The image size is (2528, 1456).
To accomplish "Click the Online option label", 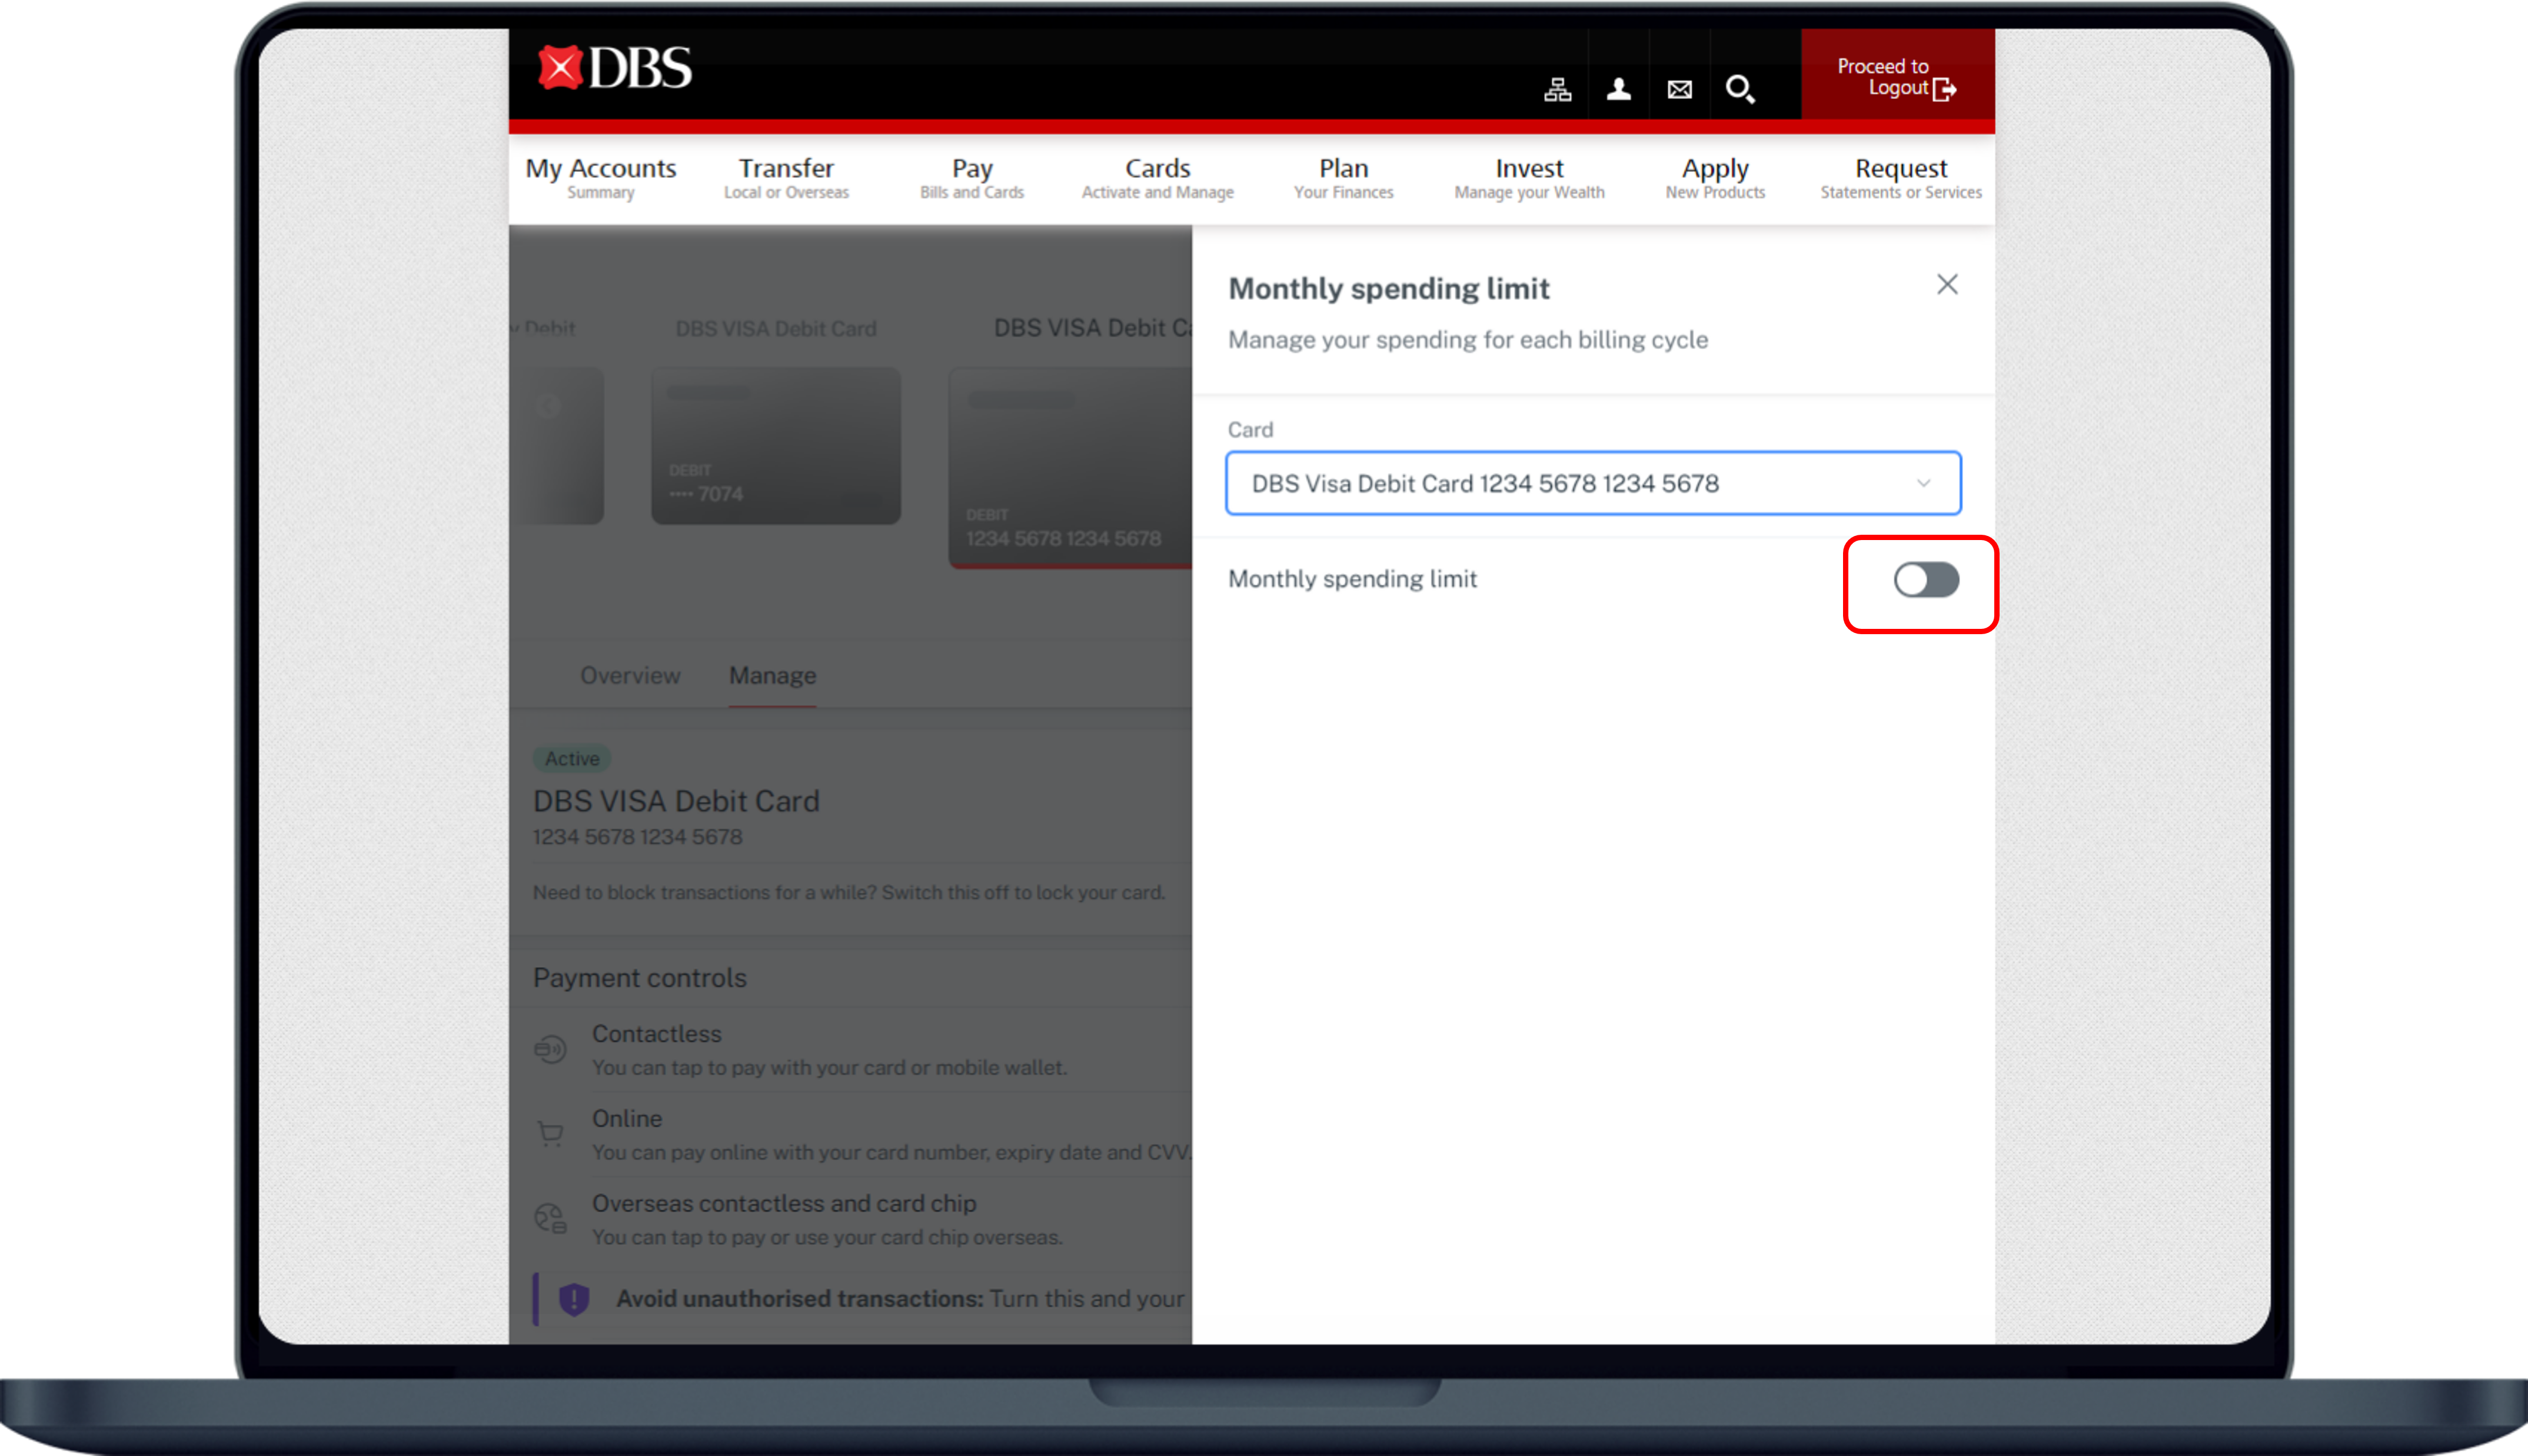I will 626,1119.
